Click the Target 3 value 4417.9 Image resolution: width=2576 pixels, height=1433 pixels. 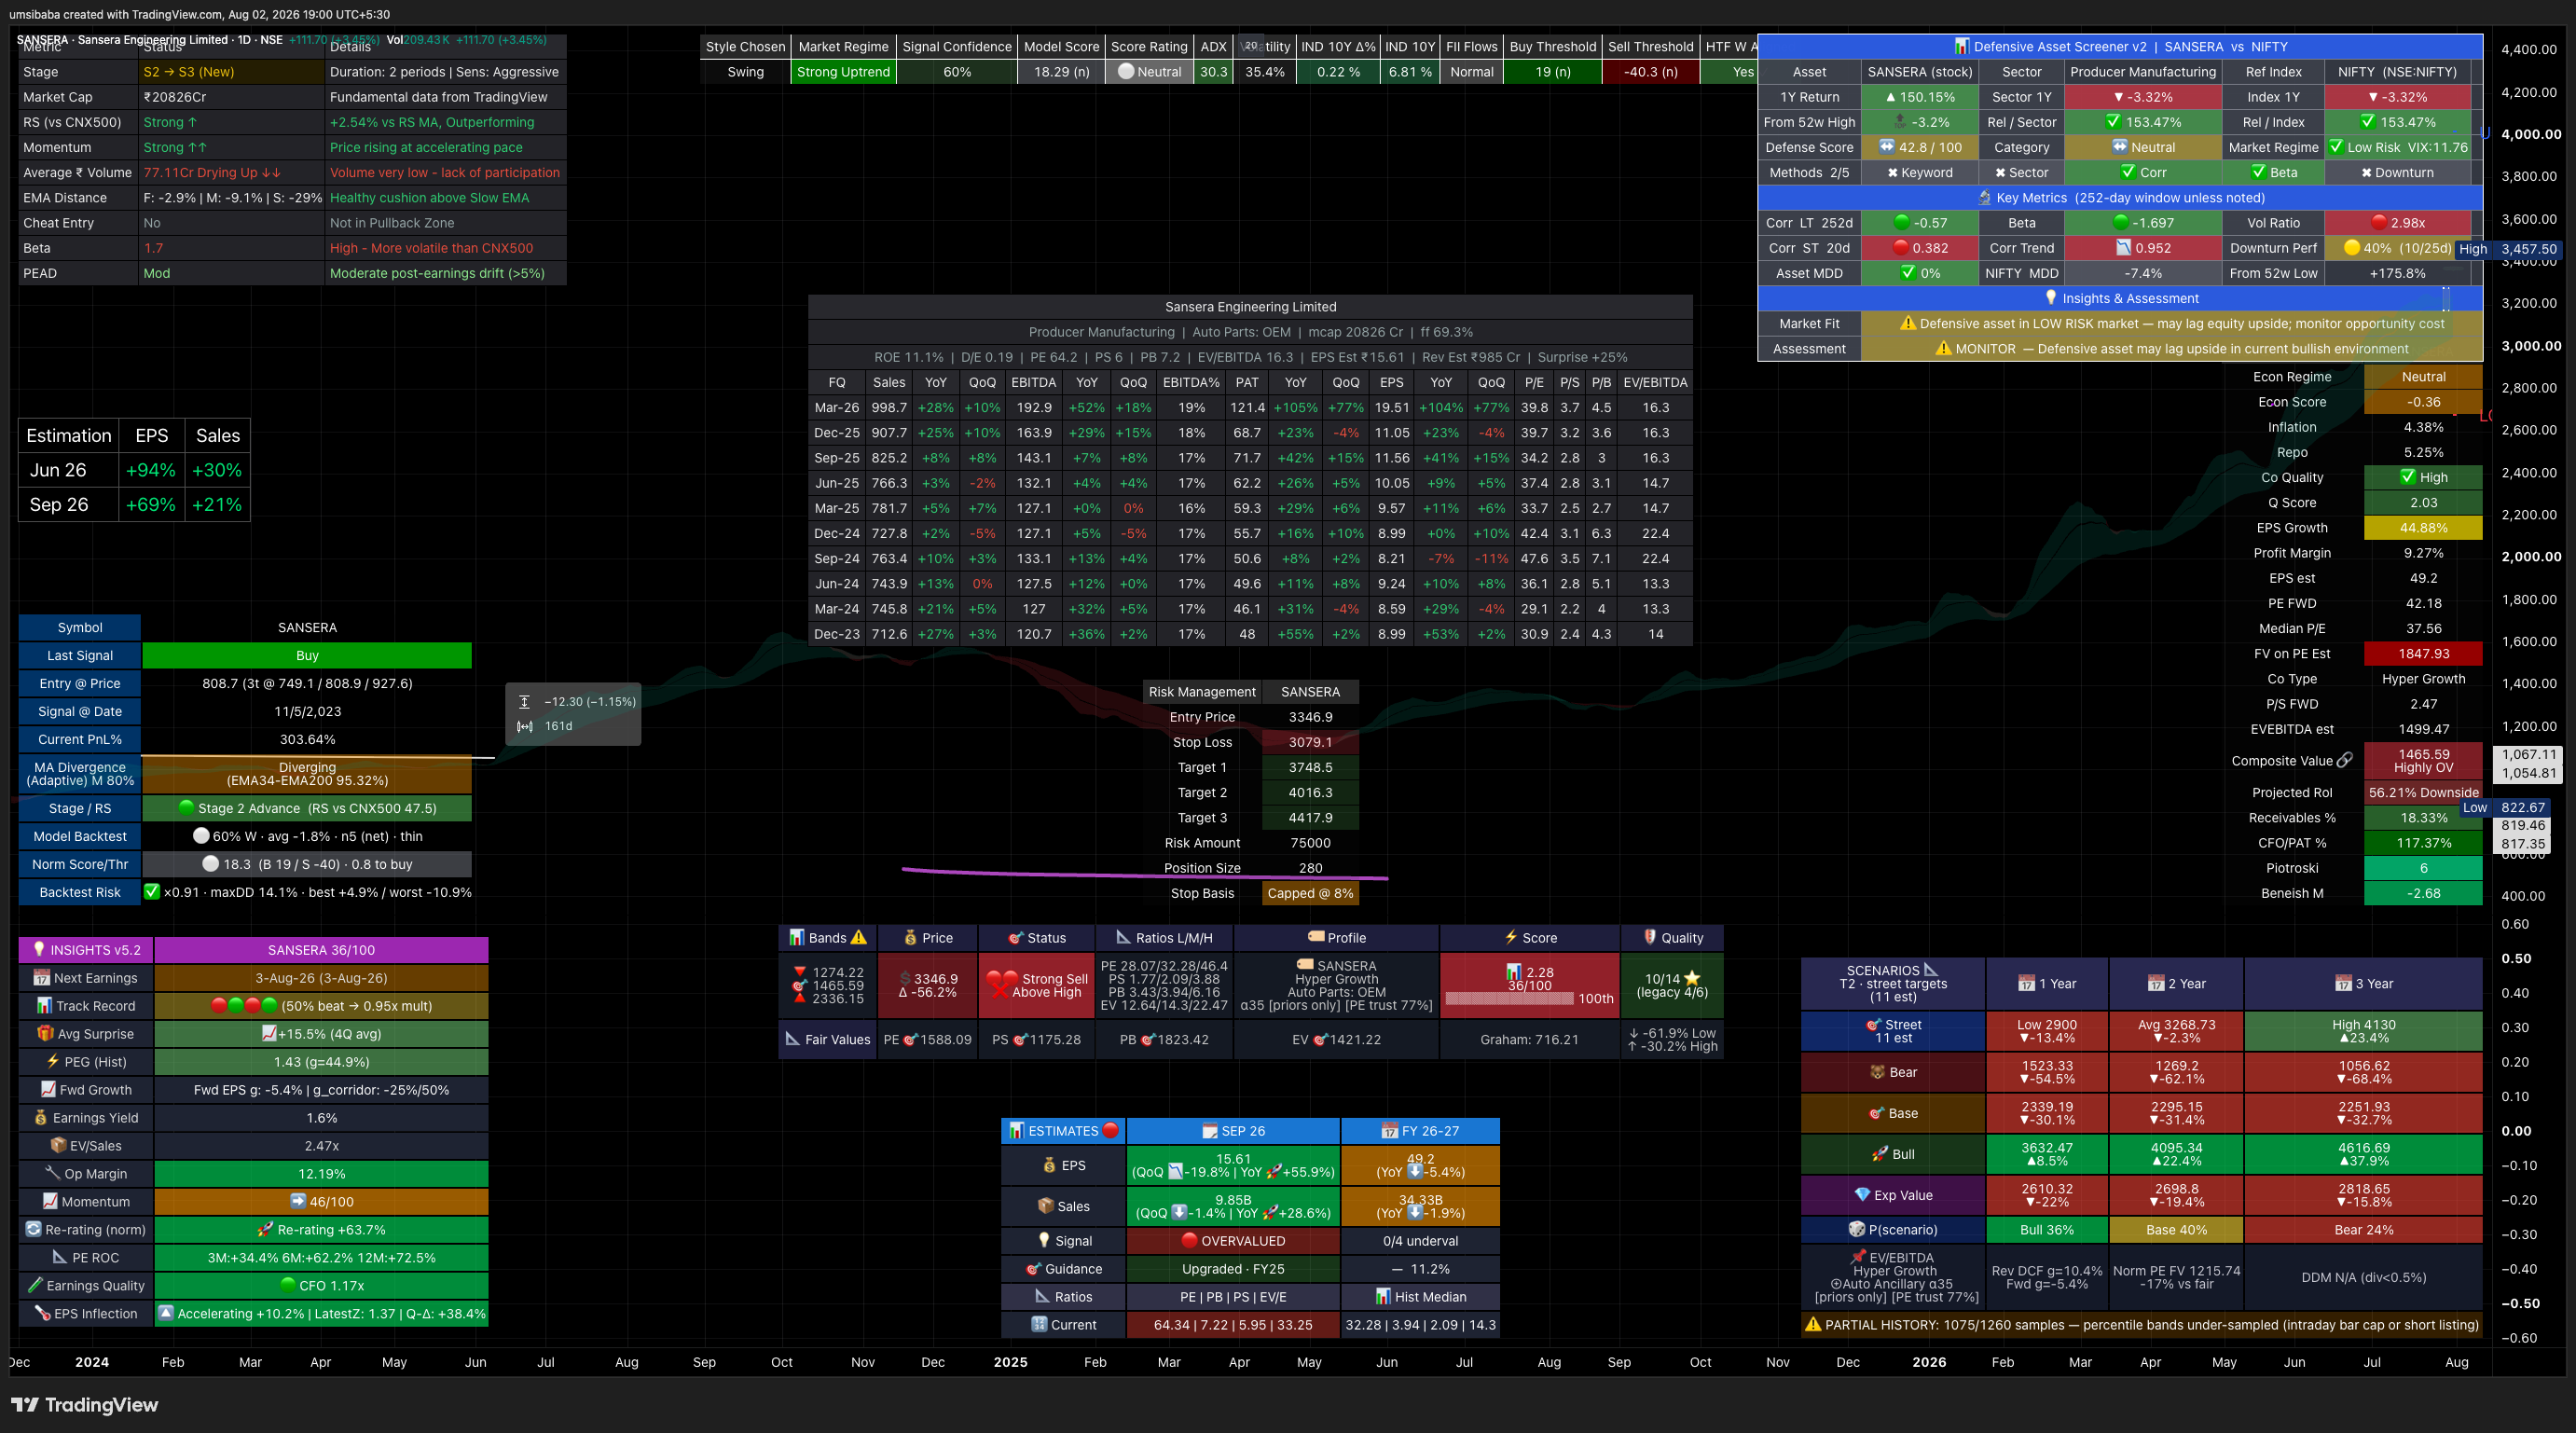click(x=1310, y=817)
